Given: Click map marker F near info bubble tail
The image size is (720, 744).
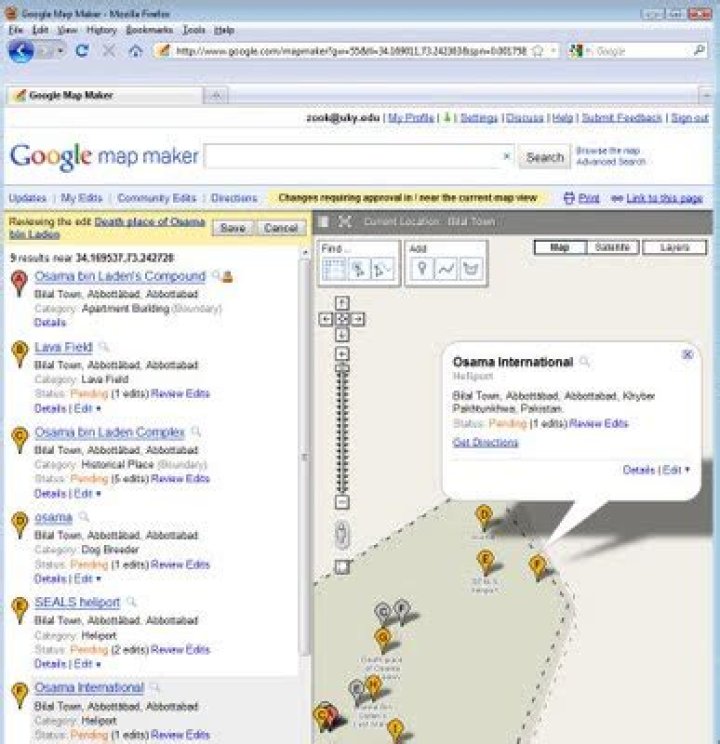Looking at the screenshot, I should click(x=537, y=567).
